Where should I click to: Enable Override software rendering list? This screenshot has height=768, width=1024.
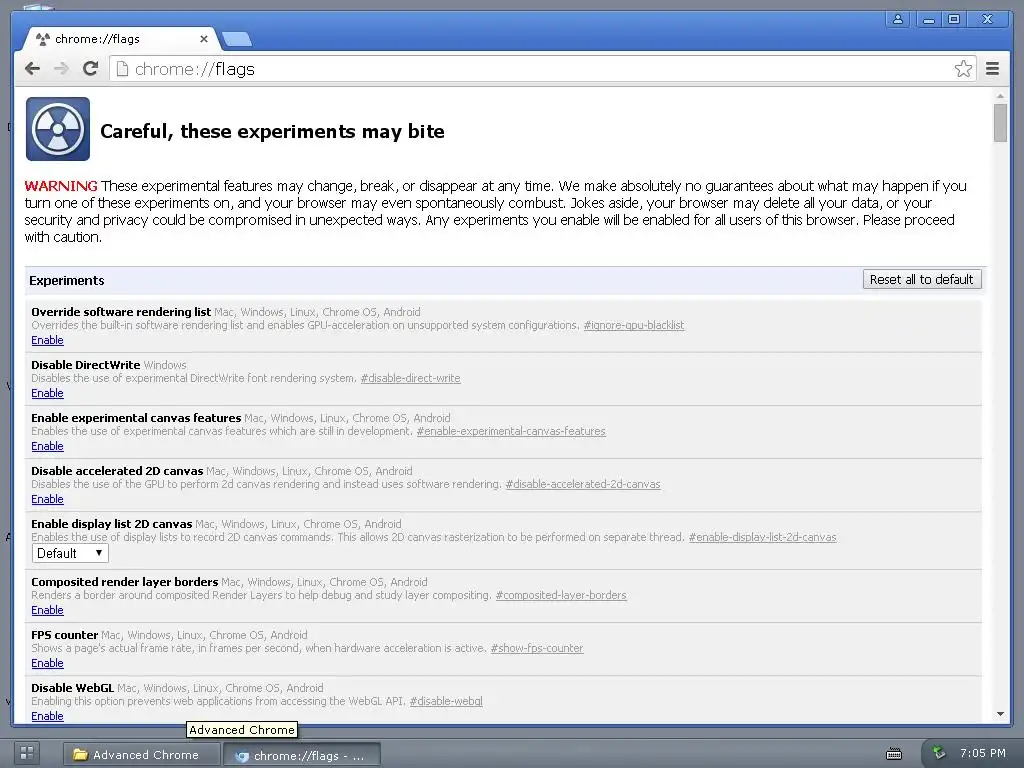[x=47, y=340]
